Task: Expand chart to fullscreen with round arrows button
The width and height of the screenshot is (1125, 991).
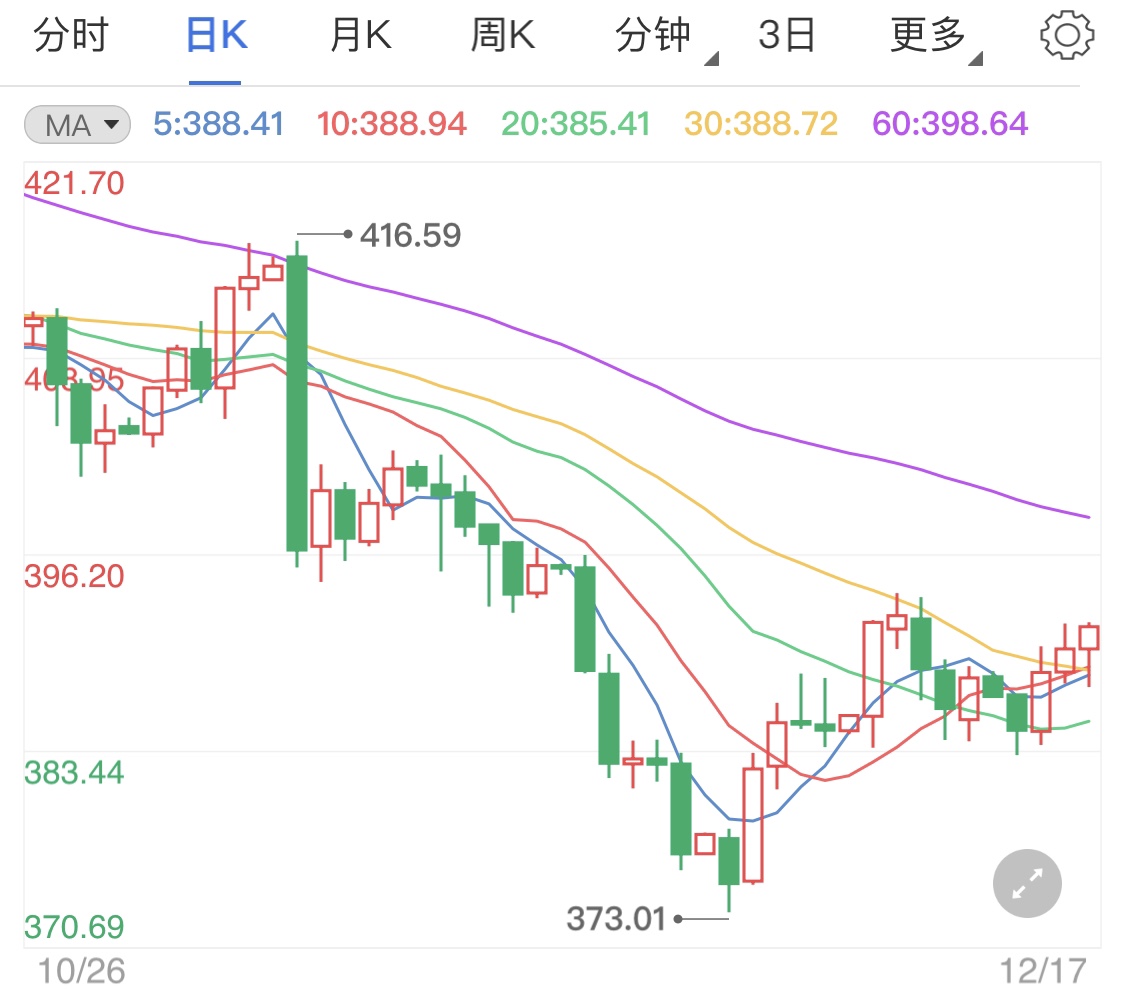Action: tap(1027, 883)
